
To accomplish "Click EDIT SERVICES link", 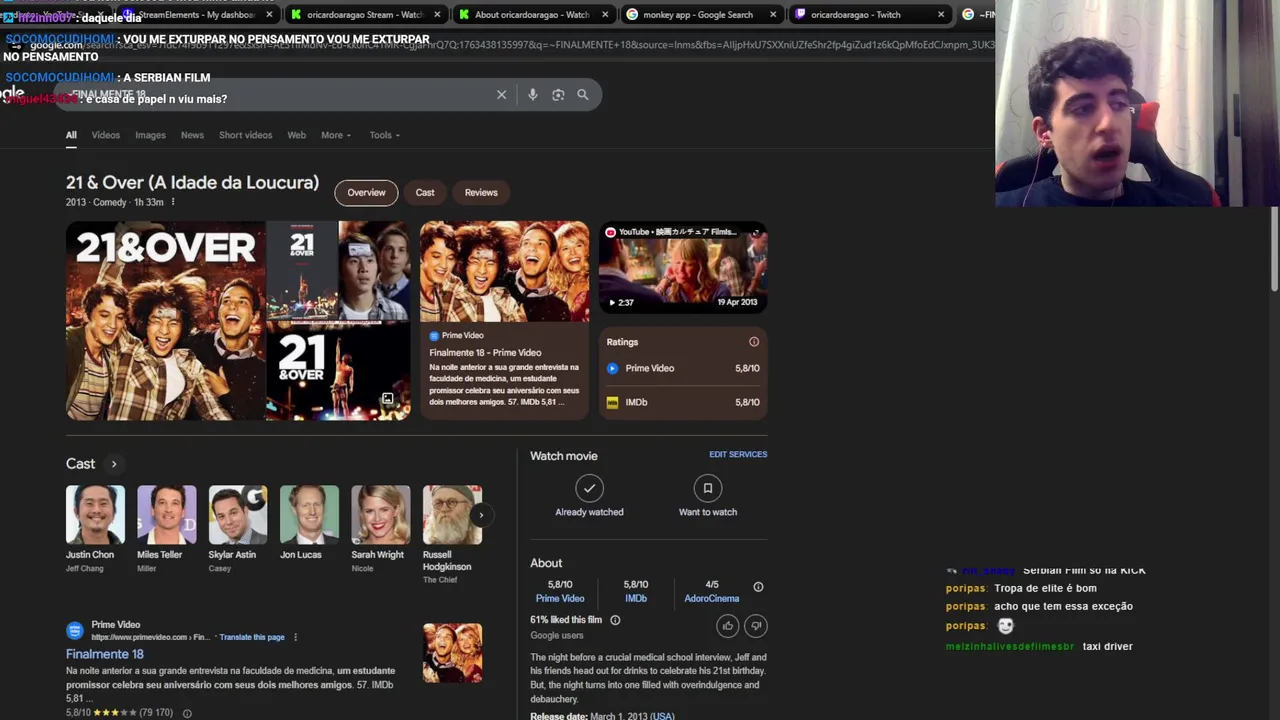I will coord(738,454).
